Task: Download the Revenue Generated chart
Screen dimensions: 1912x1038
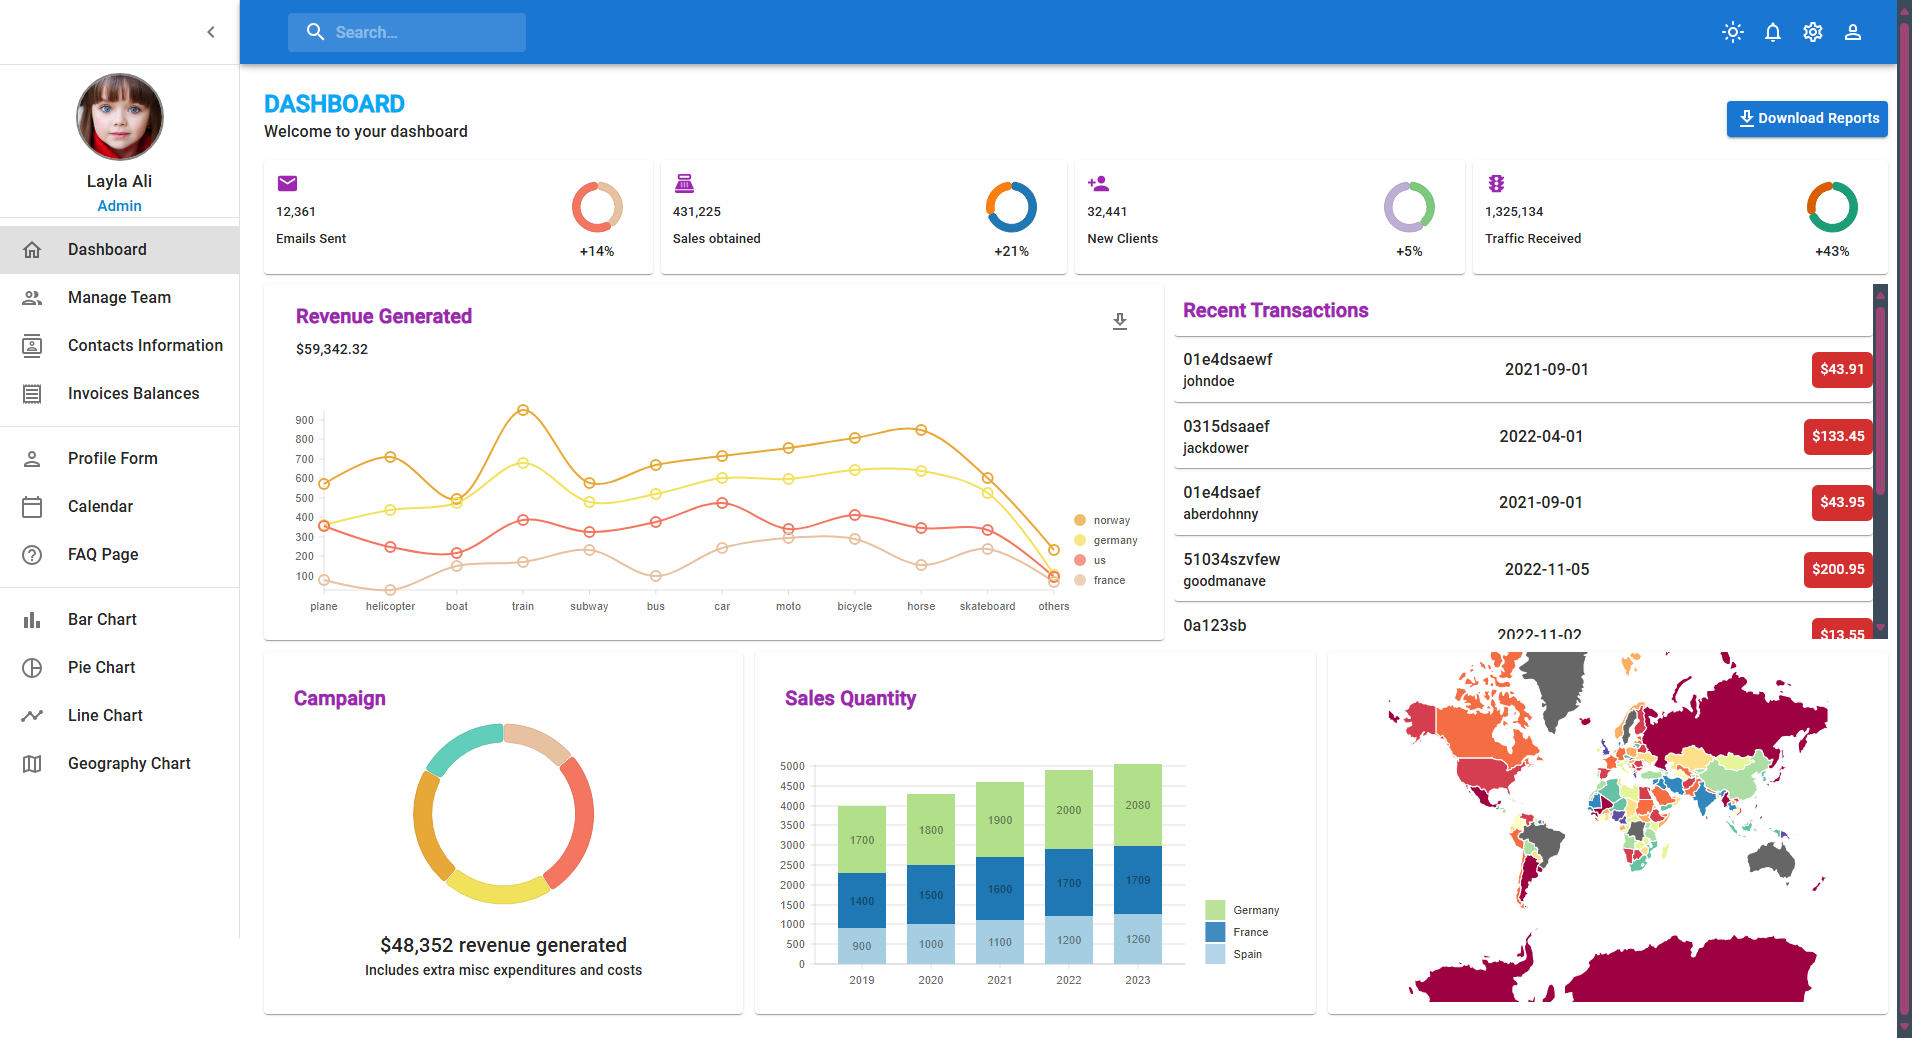Action: click(1120, 321)
